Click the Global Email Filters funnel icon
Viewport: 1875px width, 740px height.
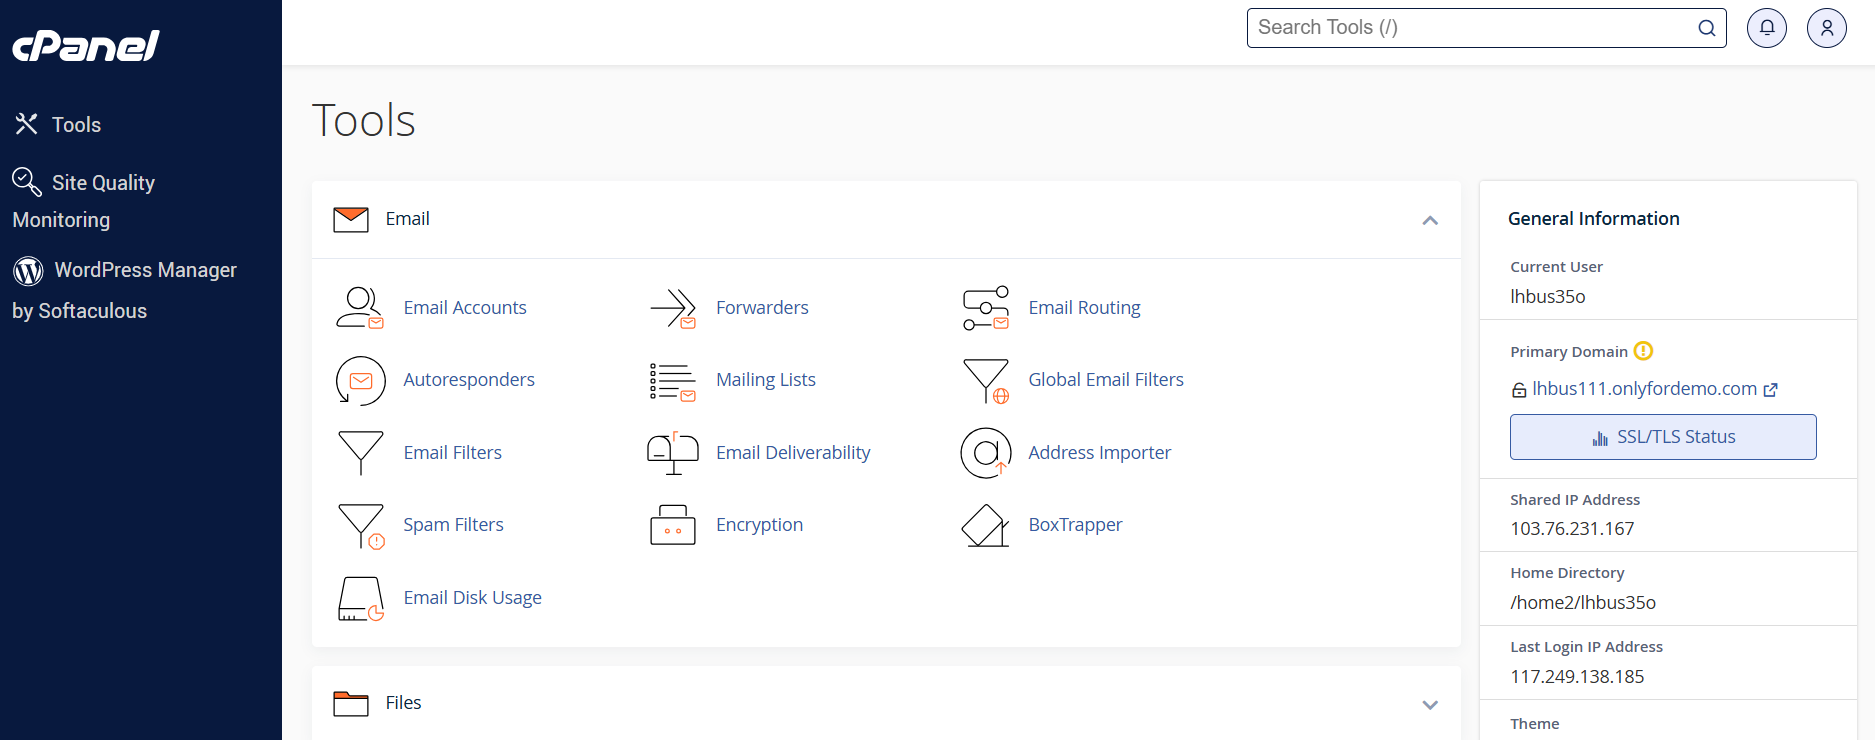(986, 381)
